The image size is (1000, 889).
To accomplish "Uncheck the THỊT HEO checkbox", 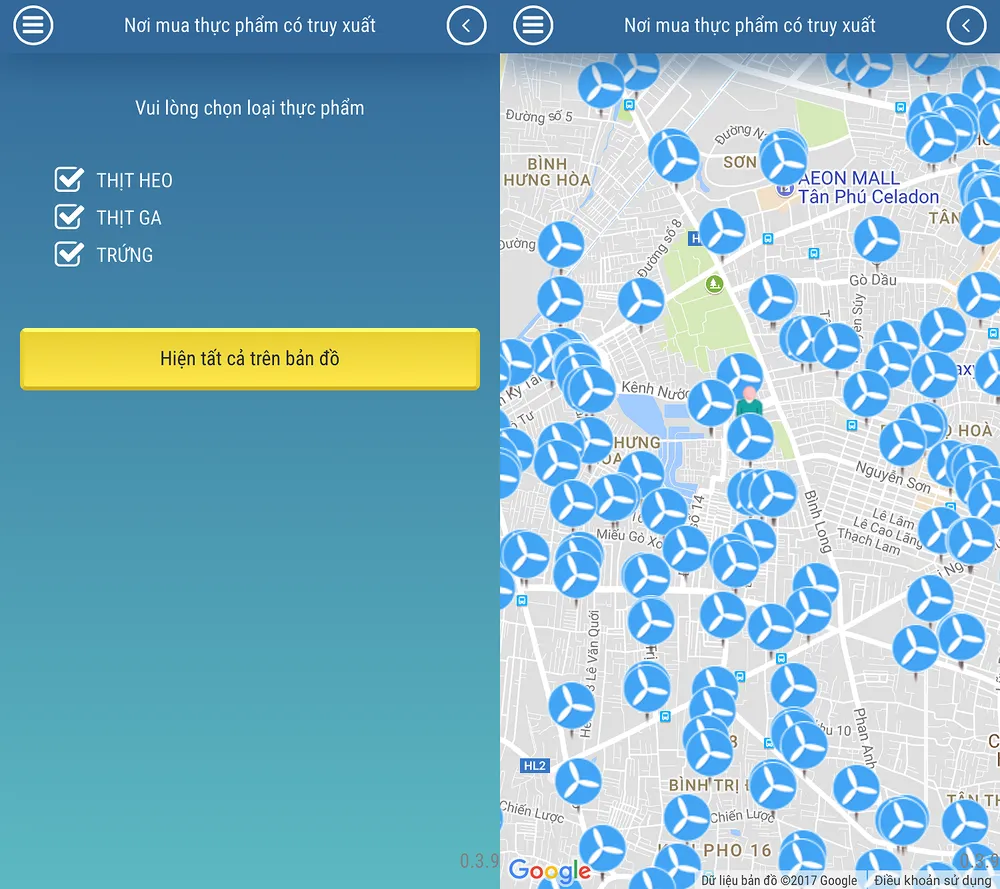I will [x=69, y=180].
